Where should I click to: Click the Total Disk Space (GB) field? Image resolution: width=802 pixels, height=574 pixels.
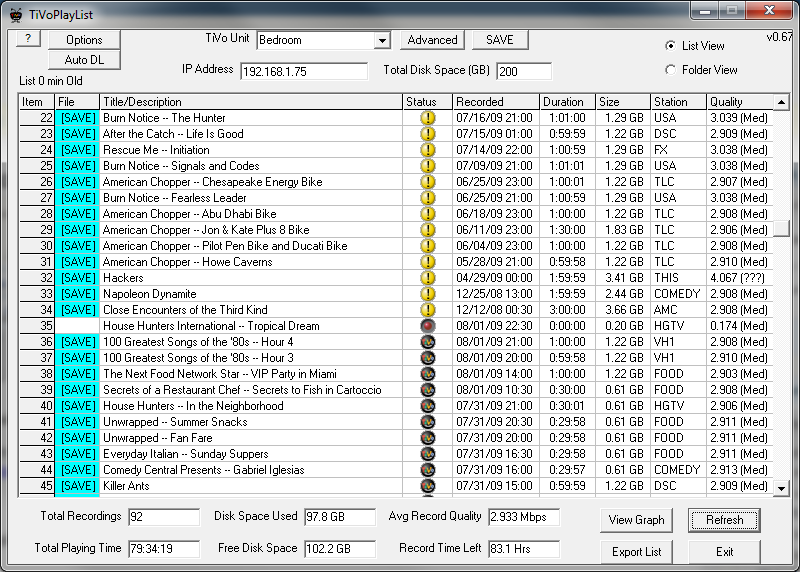click(524, 71)
